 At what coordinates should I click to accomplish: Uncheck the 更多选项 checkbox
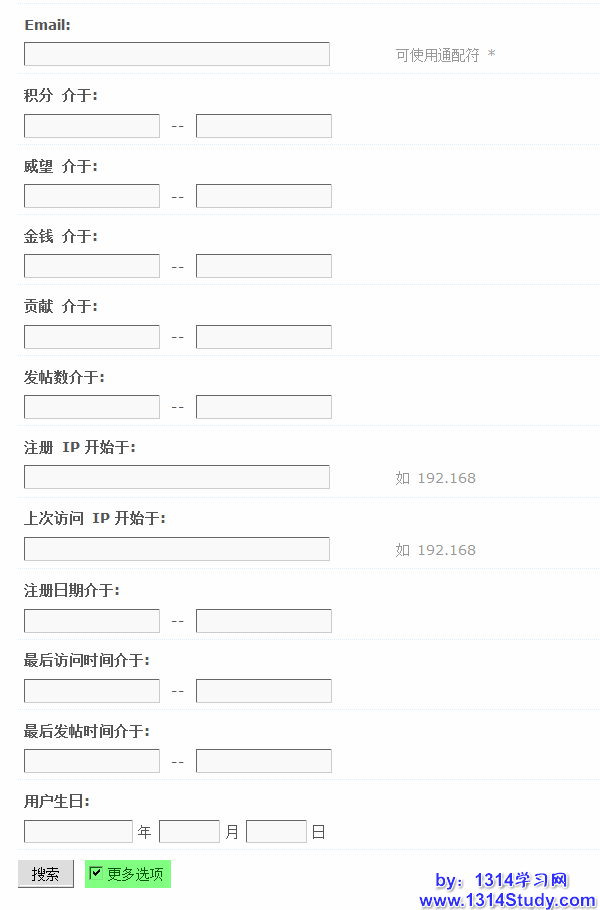[96, 873]
